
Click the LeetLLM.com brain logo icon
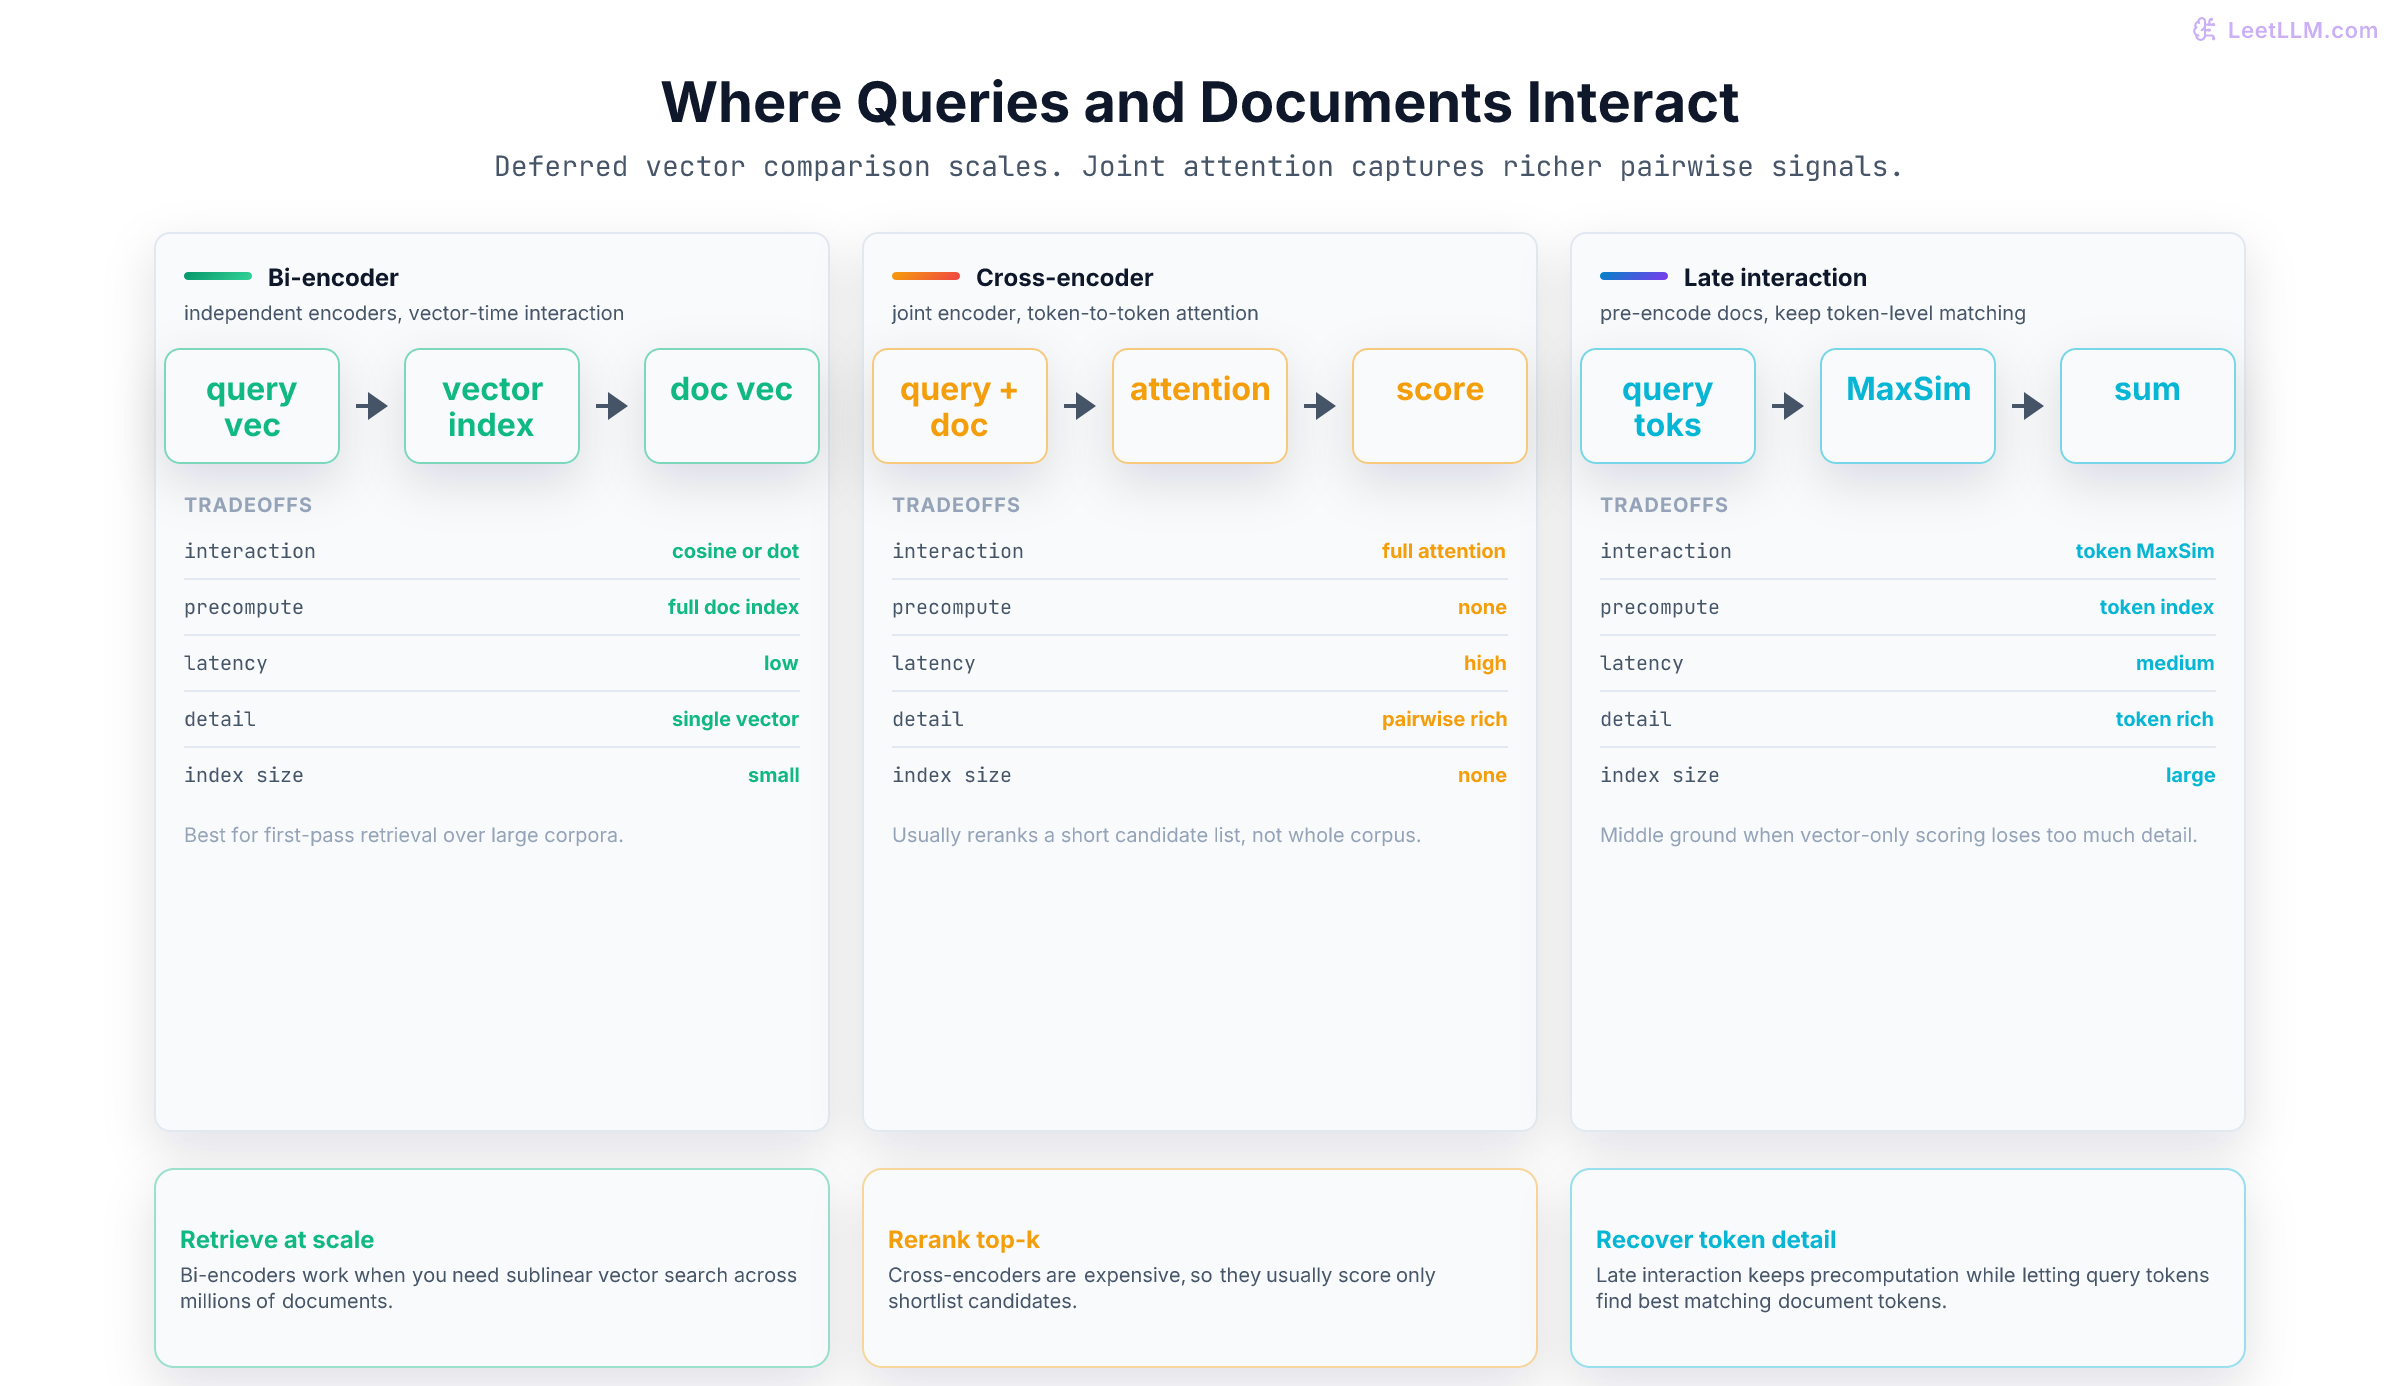coord(2204,30)
